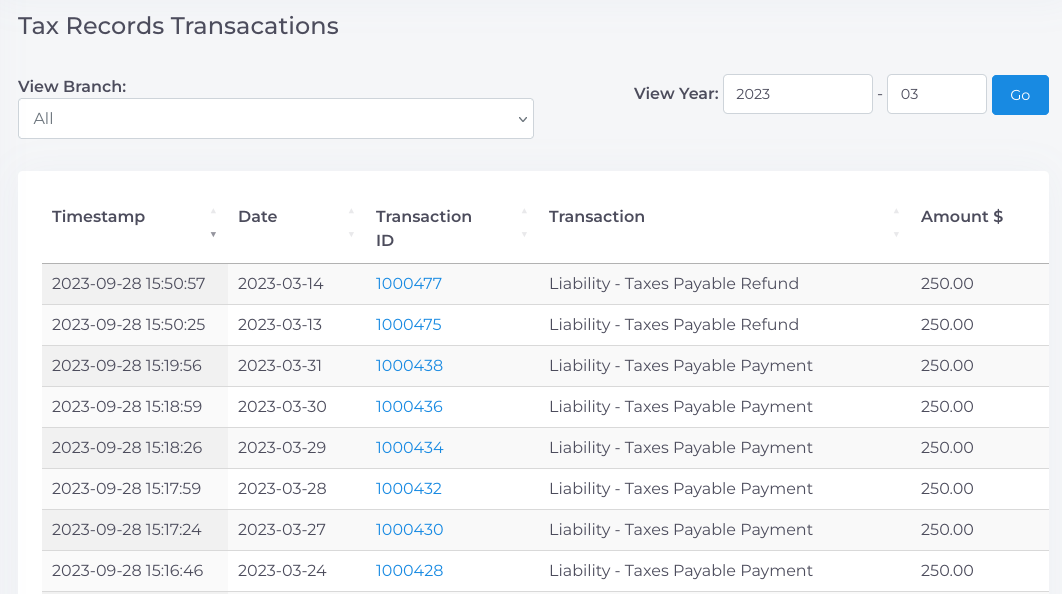Screen dimensions: 1062x594
Task: Click the ascending caret above Date's sort control
Action: point(351,211)
